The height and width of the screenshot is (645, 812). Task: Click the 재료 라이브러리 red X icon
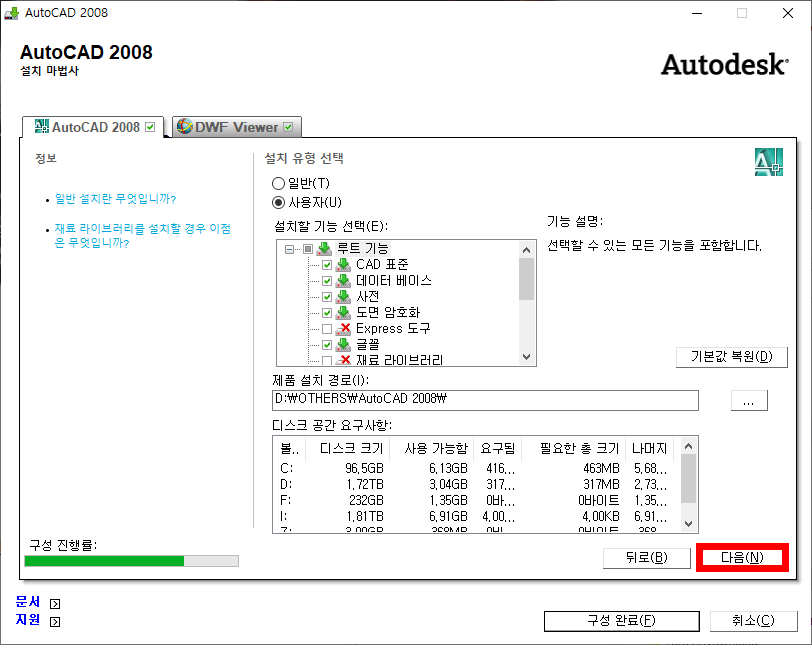[343, 360]
